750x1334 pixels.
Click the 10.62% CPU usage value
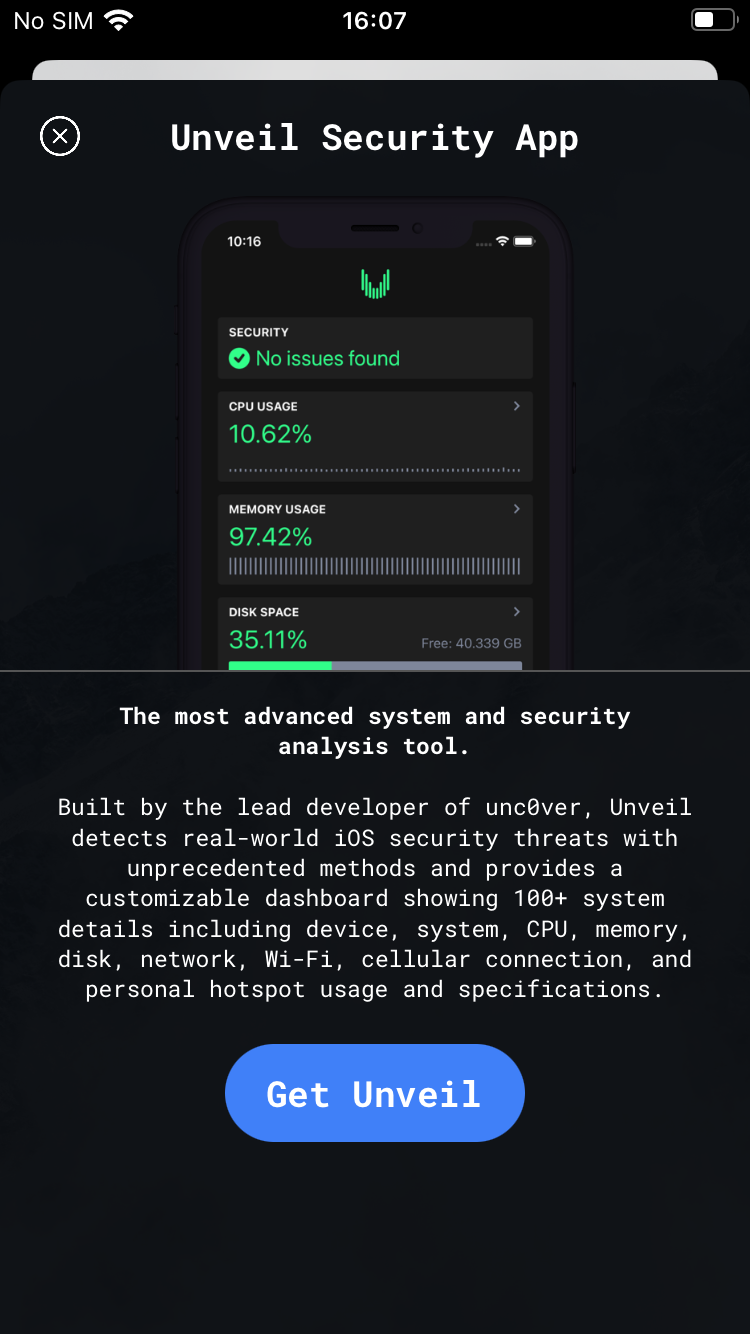270,434
